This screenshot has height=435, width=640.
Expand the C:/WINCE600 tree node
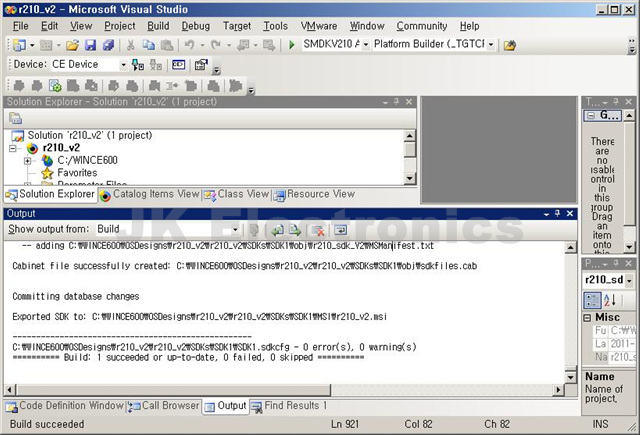(27, 161)
